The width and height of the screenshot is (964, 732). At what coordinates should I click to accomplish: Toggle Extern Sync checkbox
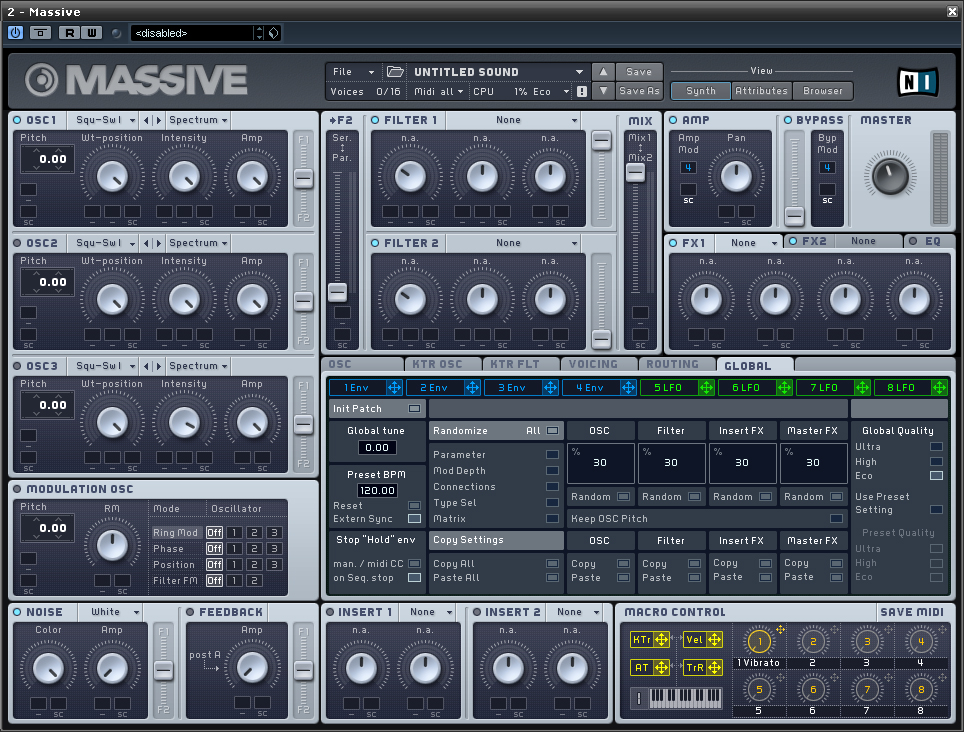pyautogui.click(x=414, y=519)
